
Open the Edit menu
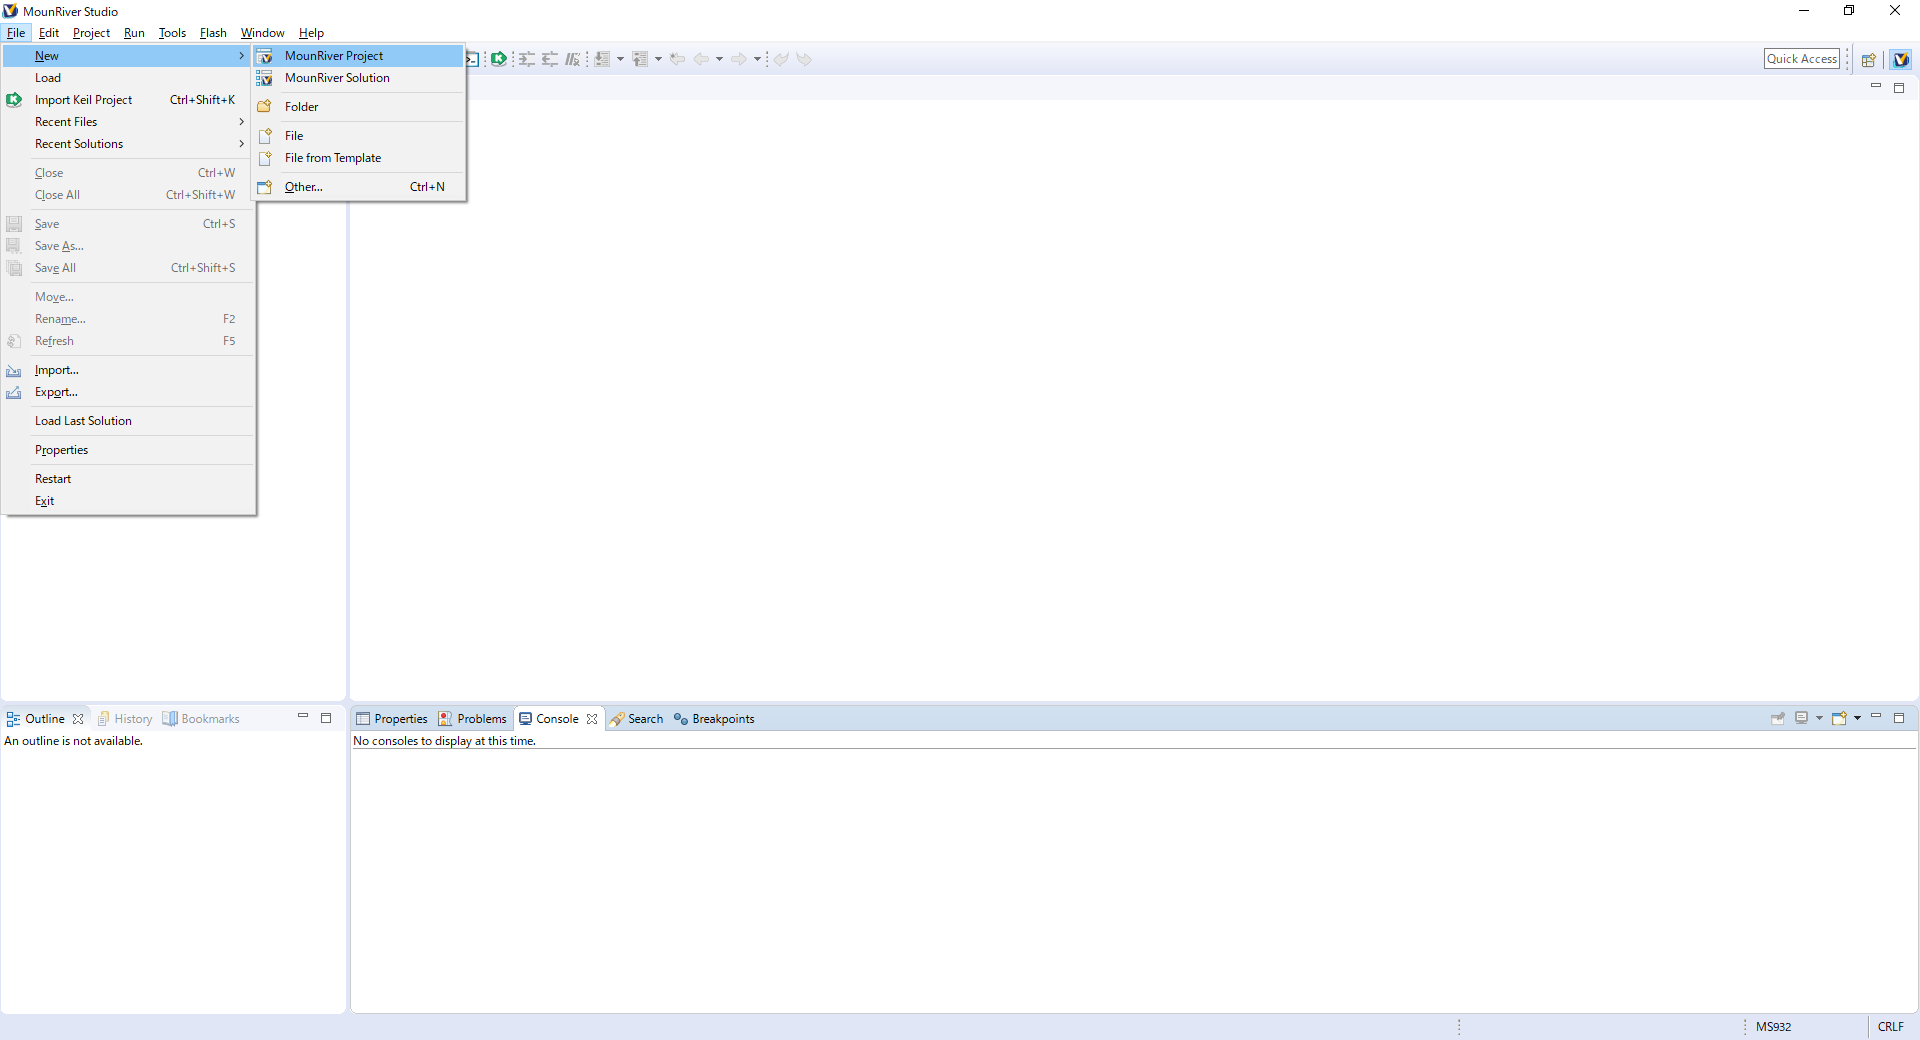pos(49,33)
